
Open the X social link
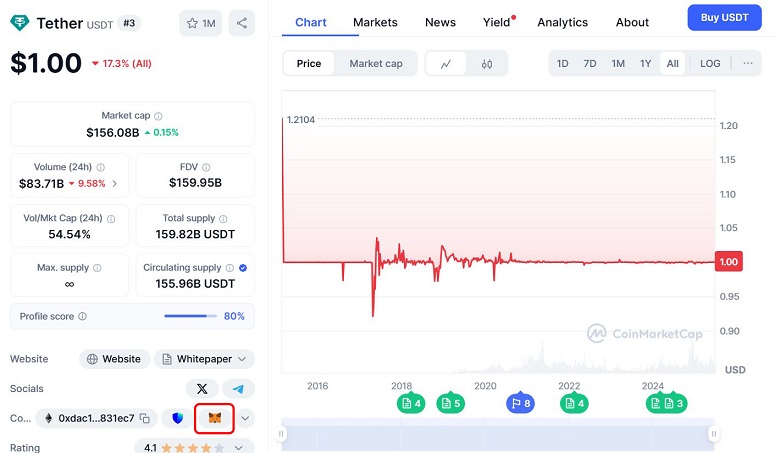[202, 389]
